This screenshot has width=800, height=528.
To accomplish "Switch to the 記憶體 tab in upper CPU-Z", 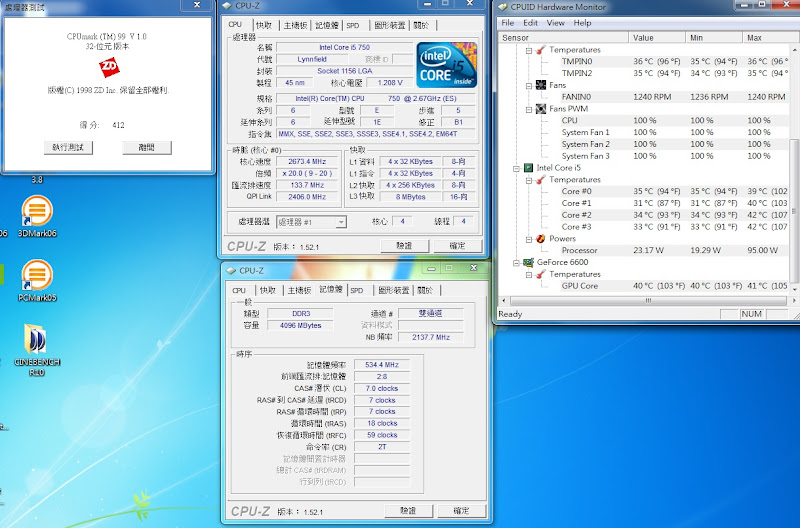I will 327,25.
